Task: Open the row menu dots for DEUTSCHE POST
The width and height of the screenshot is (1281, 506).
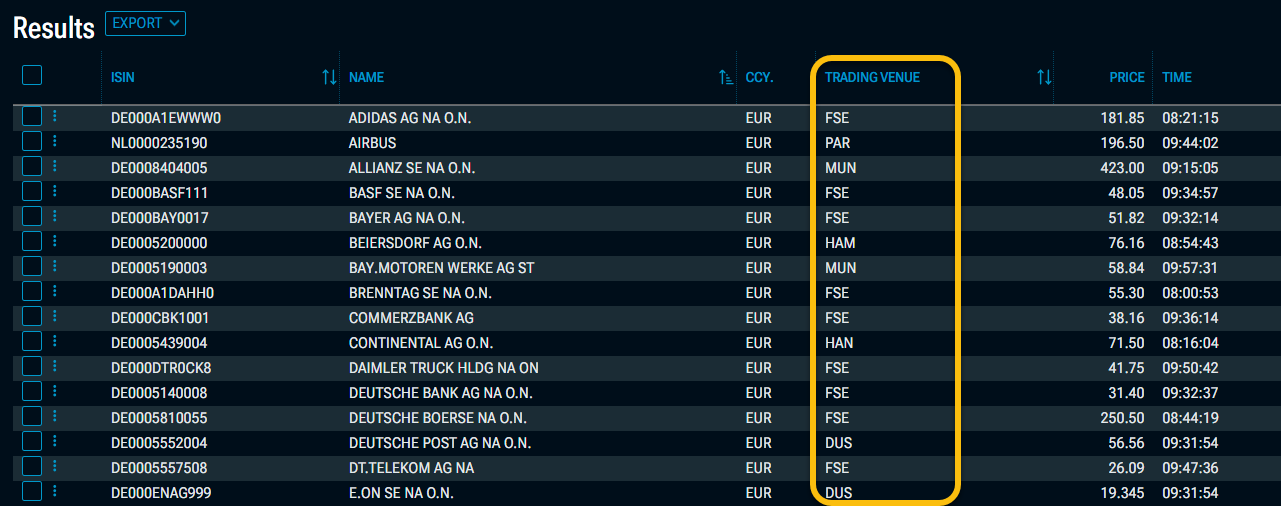Action: tap(55, 441)
